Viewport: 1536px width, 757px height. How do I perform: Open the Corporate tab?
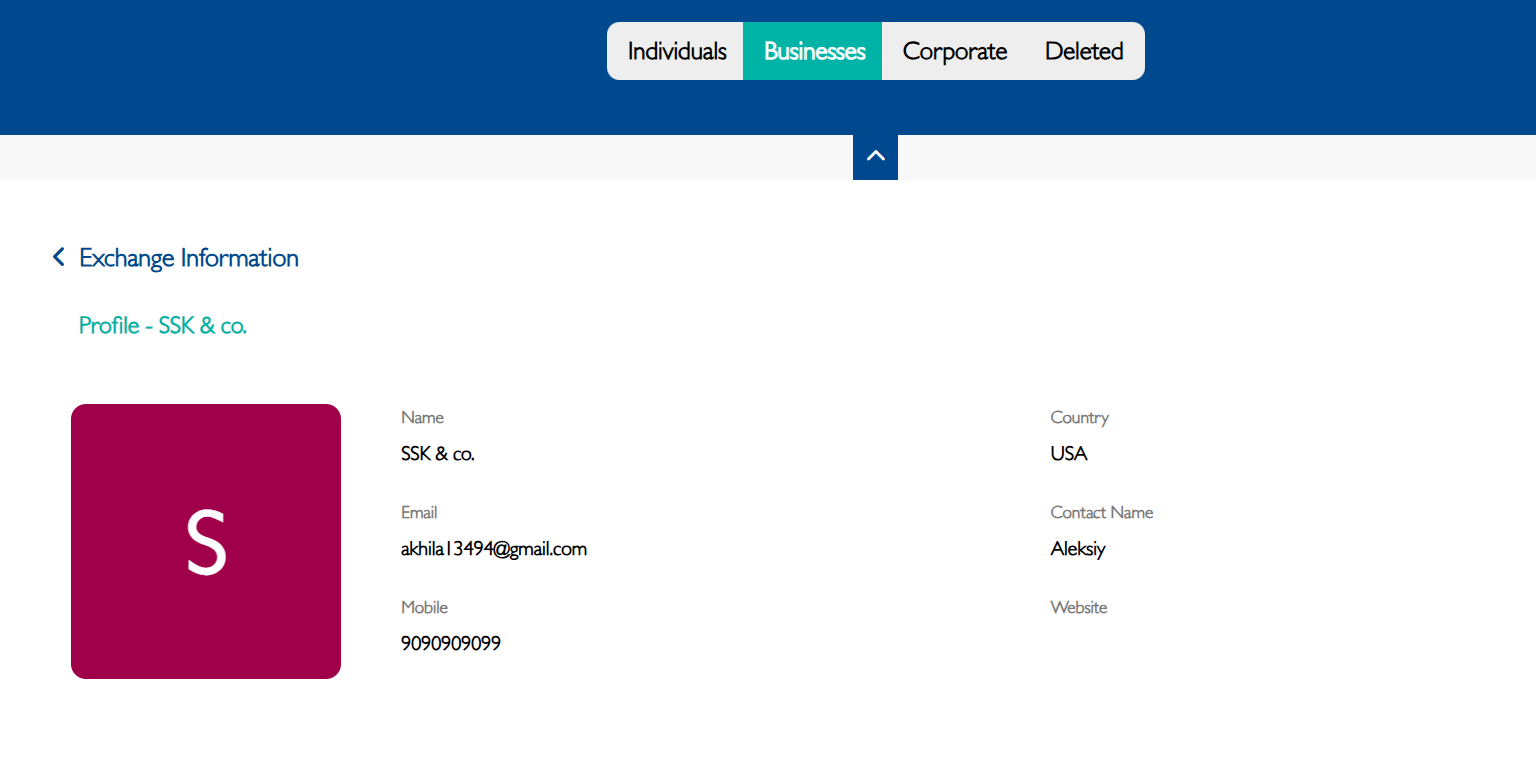pos(954,51)
